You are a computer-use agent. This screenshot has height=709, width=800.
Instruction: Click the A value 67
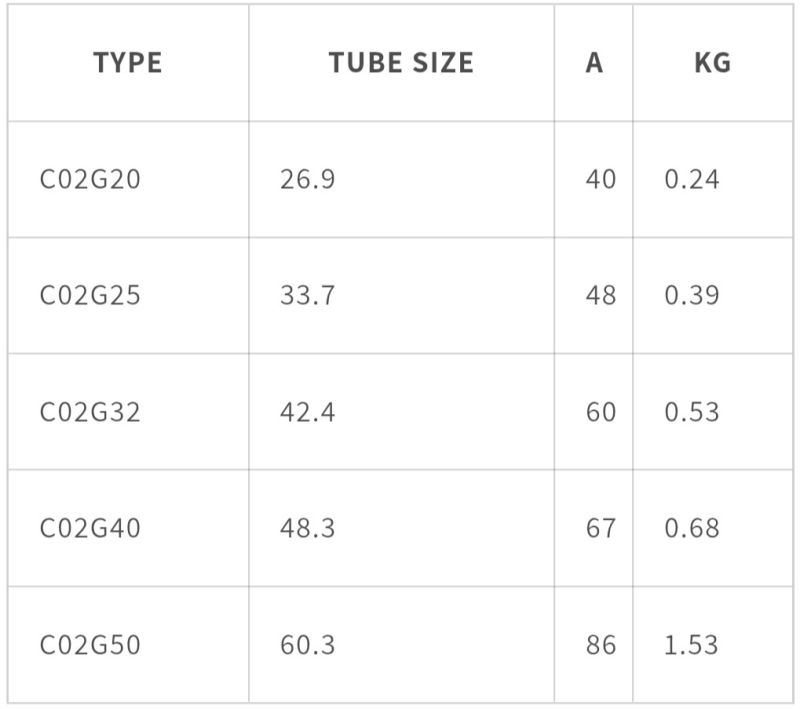(x=601, y=528)
